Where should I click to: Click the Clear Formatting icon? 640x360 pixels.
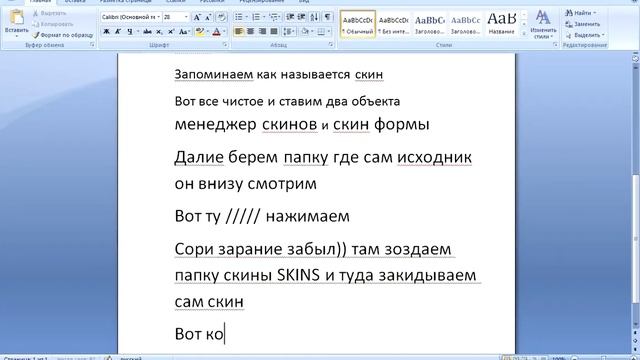(222, 17)
